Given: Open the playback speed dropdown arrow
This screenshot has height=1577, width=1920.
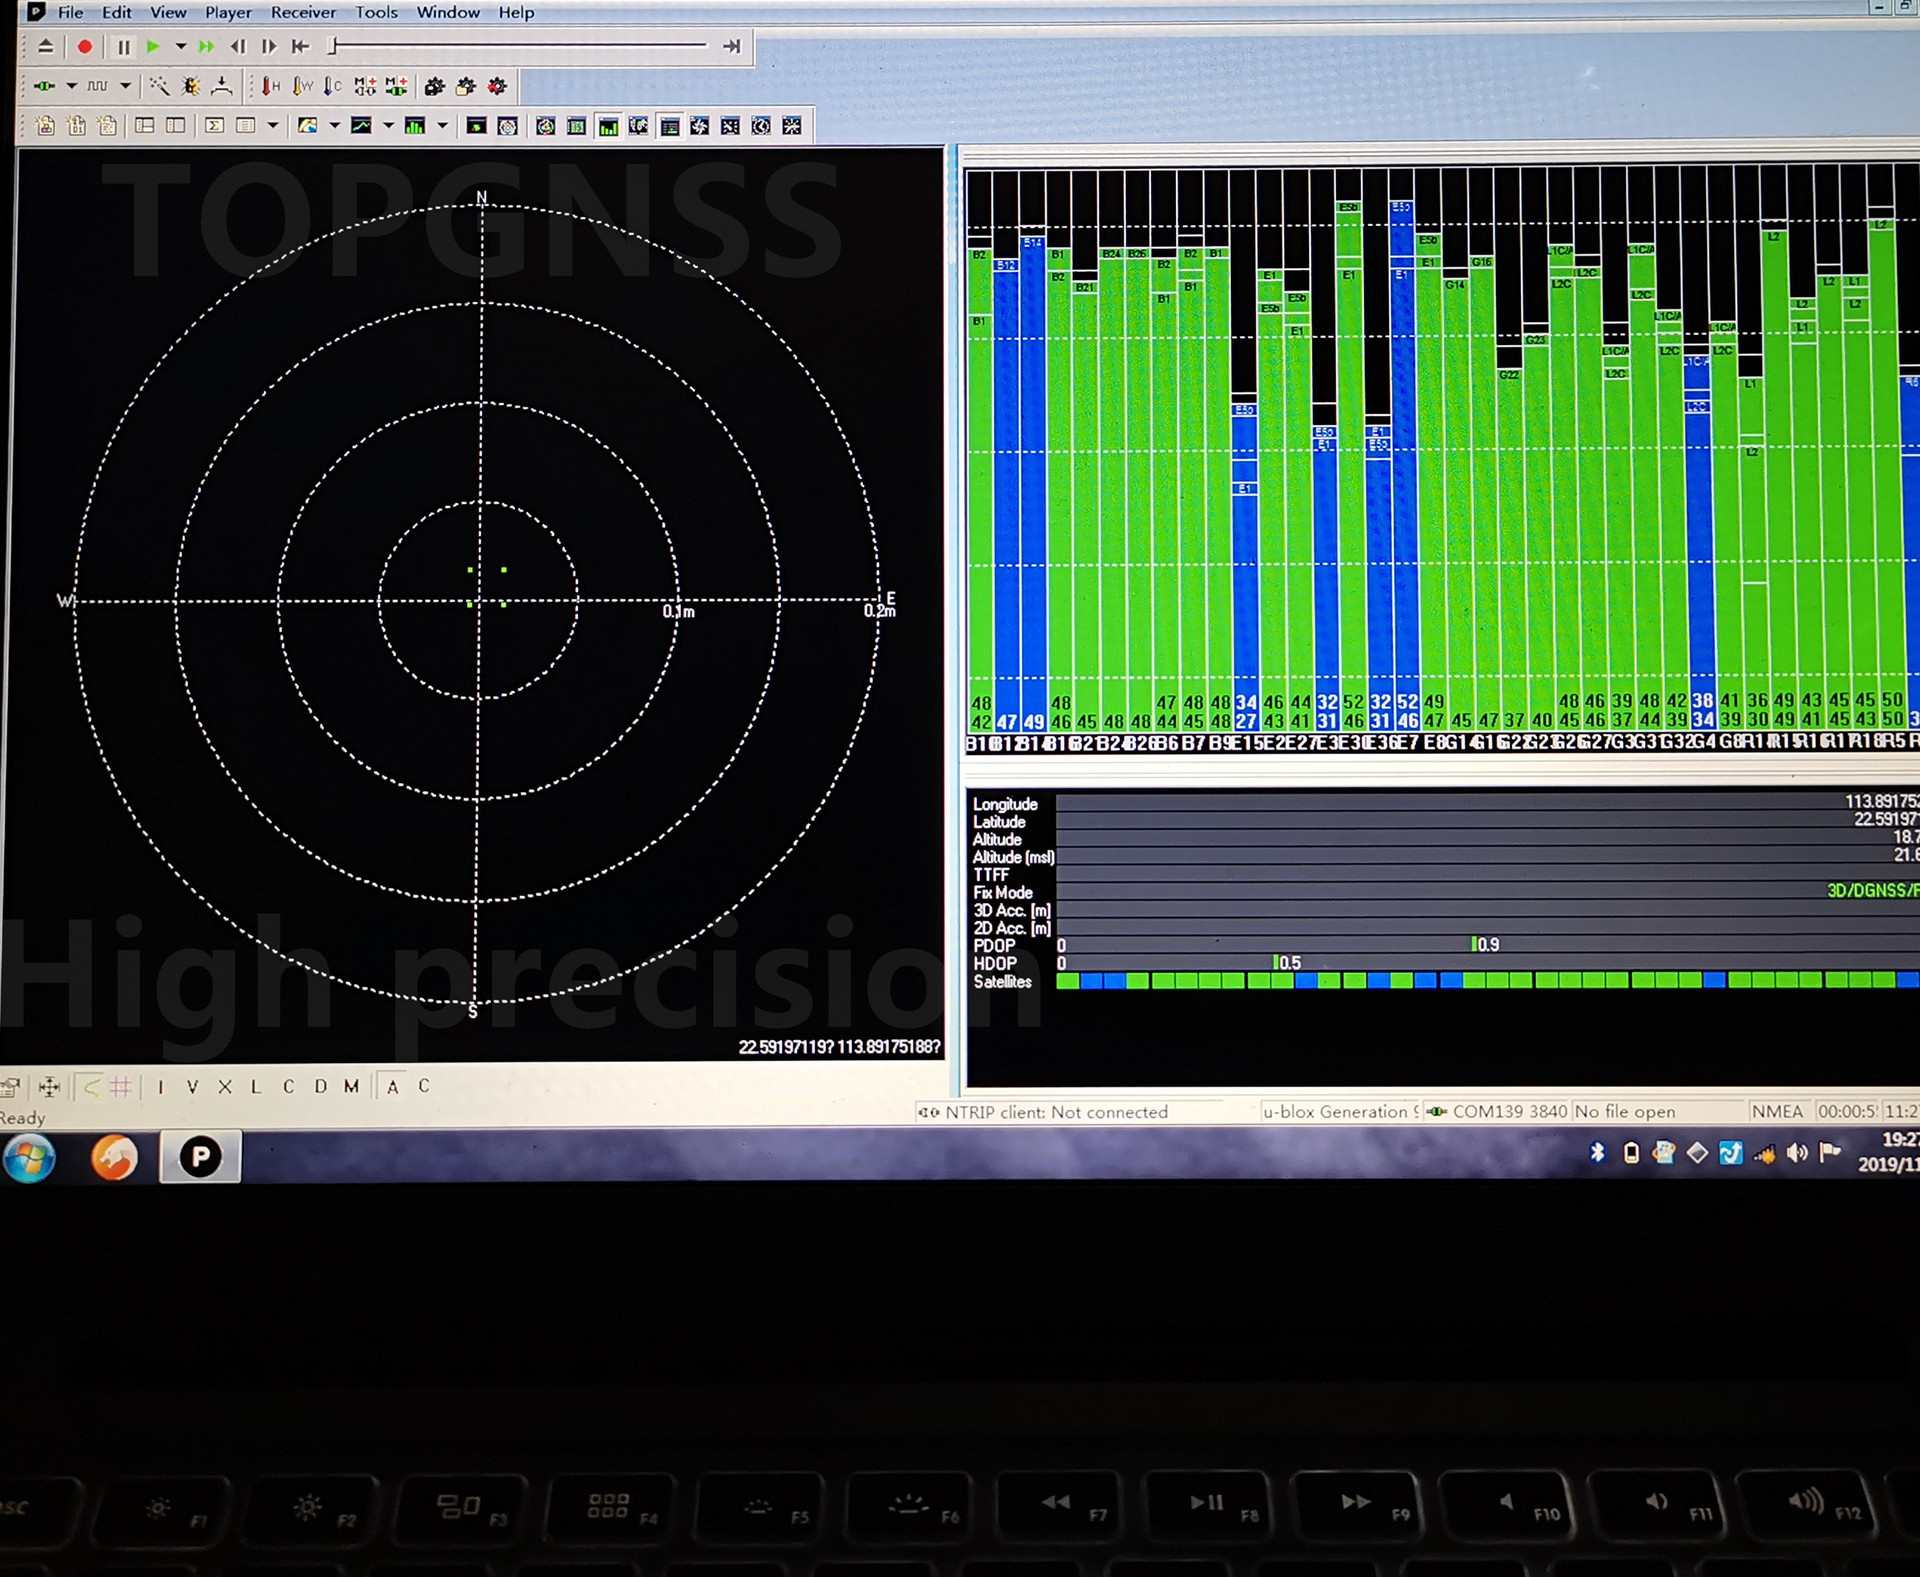Looking at the screenshot, I should click(x=180, y=46).
